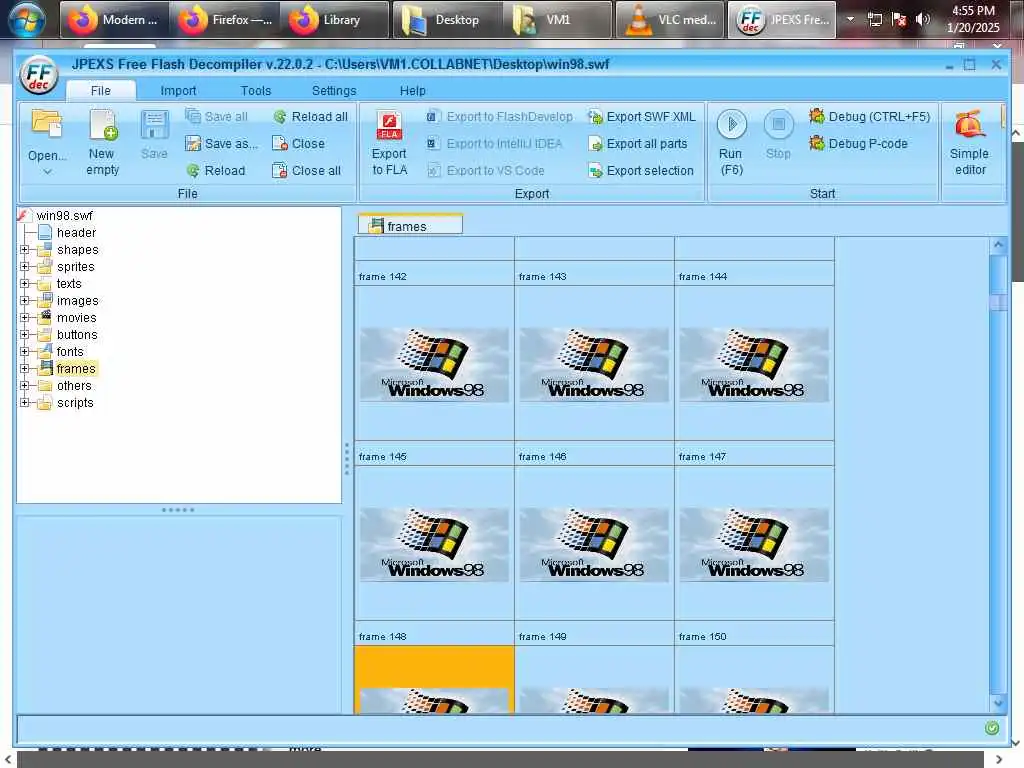Open the Help ribbon tab

pos(412,90)
